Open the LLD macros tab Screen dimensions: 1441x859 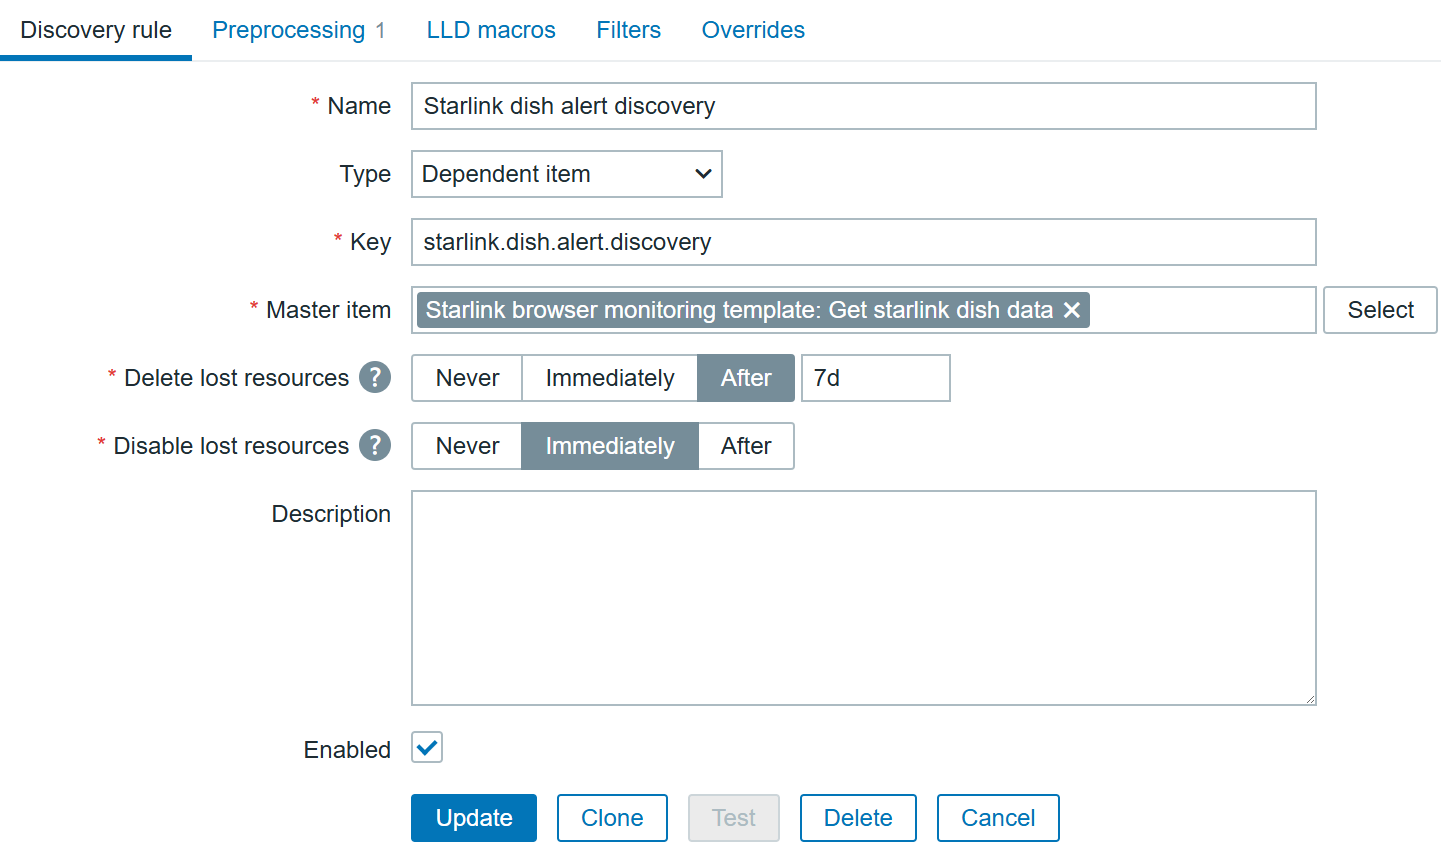[x=491, y=30]
